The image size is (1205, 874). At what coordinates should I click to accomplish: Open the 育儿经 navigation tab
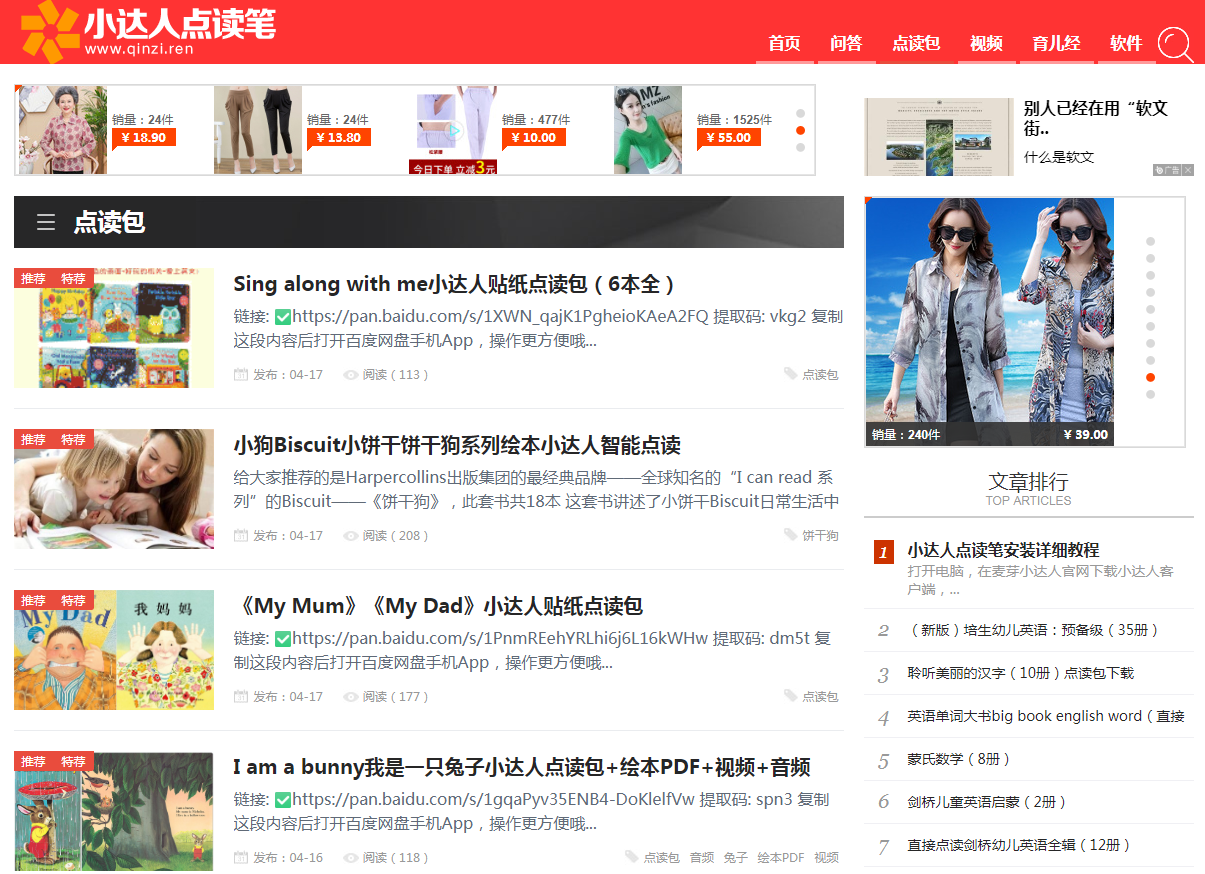[x=1056, y=44]
